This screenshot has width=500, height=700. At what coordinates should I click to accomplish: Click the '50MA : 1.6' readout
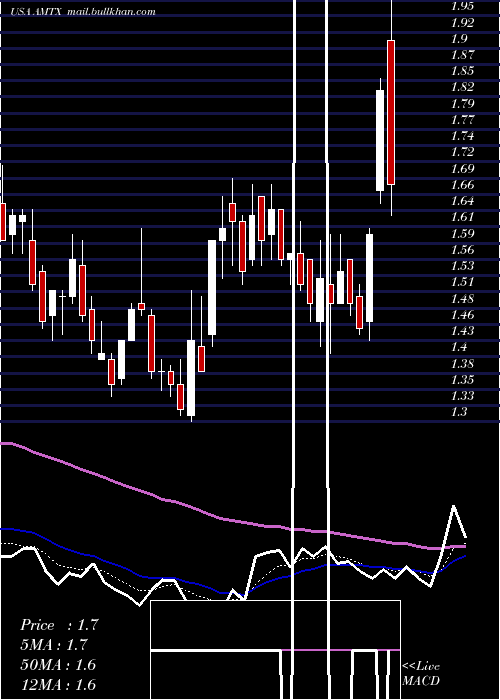coord(58,664)
